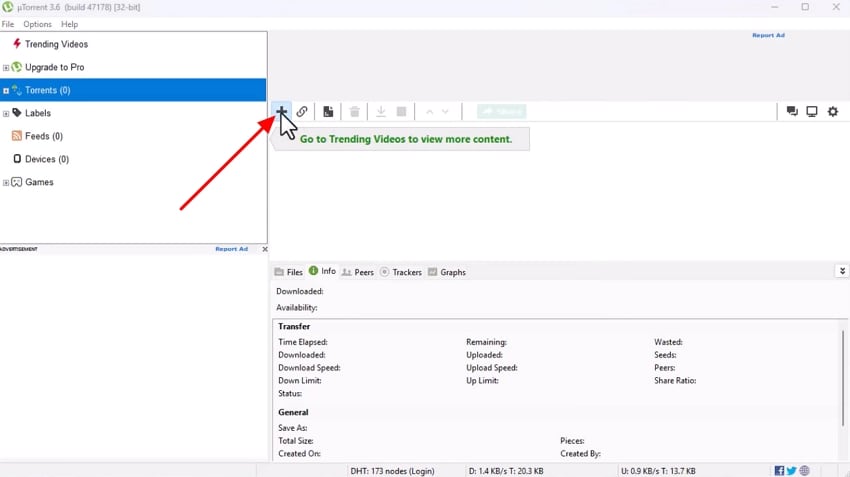Click the Availability: label
Image resolution: width=850 pixels, height=477 pixels.
pyautogui.click(x=297, y=307)
